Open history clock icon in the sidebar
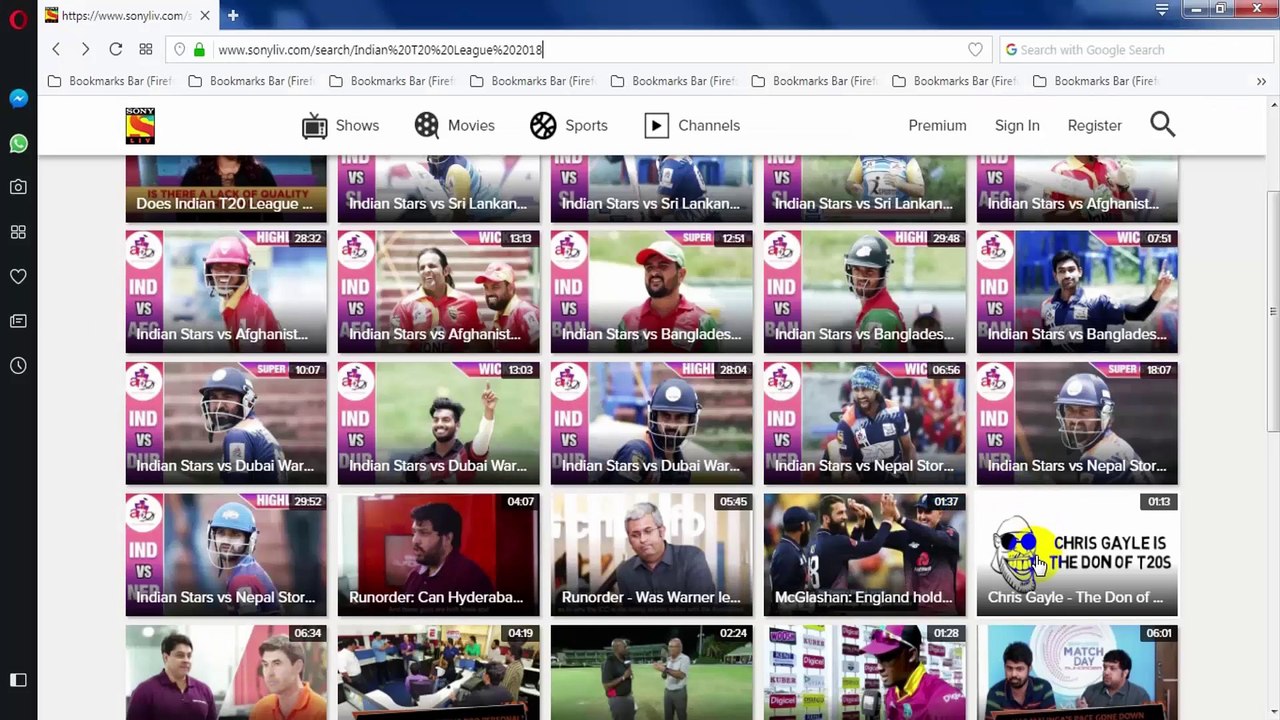This screenshot has width=1280, height=720. (18, 366)
